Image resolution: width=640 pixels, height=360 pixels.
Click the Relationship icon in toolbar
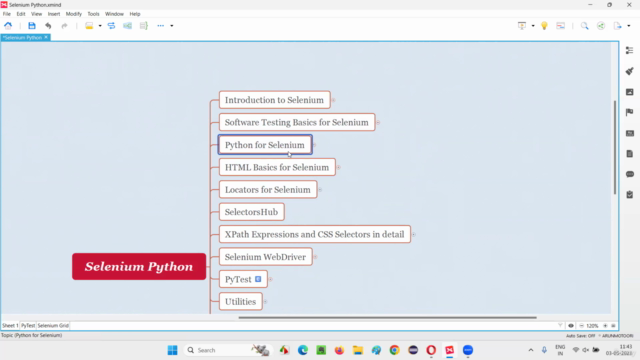(x=111, y=26)
